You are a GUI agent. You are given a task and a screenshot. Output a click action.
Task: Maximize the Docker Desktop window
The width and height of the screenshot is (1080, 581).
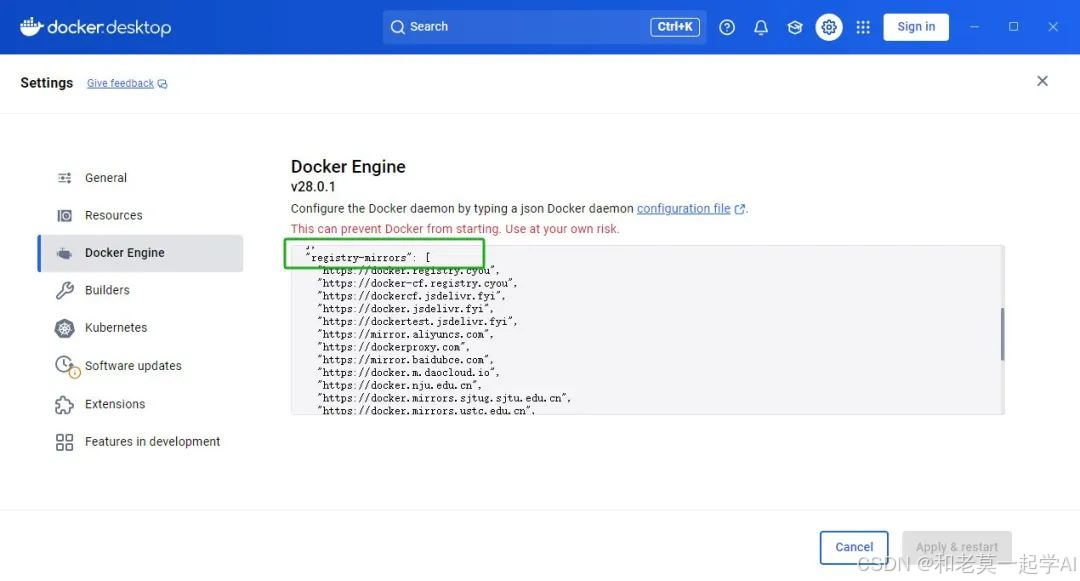[x=1013, y=27]
